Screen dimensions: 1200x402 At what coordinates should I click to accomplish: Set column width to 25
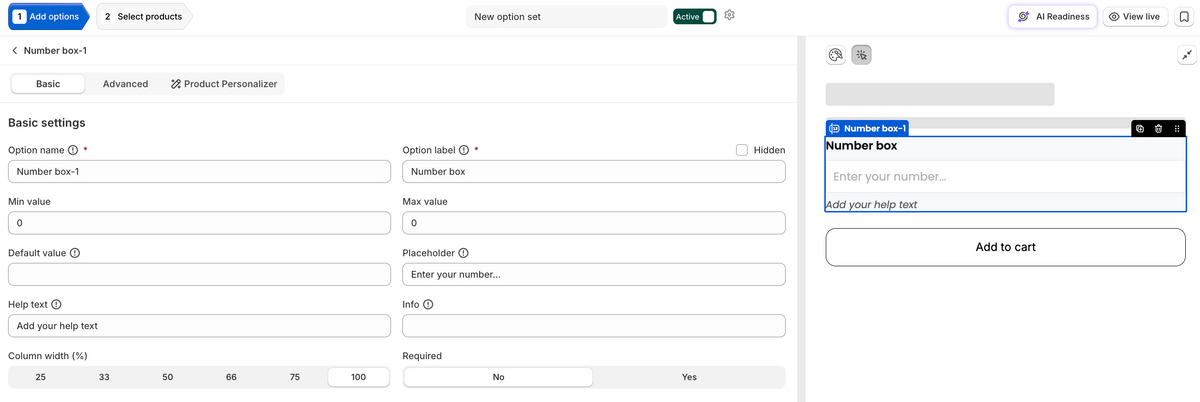point(40,377)
